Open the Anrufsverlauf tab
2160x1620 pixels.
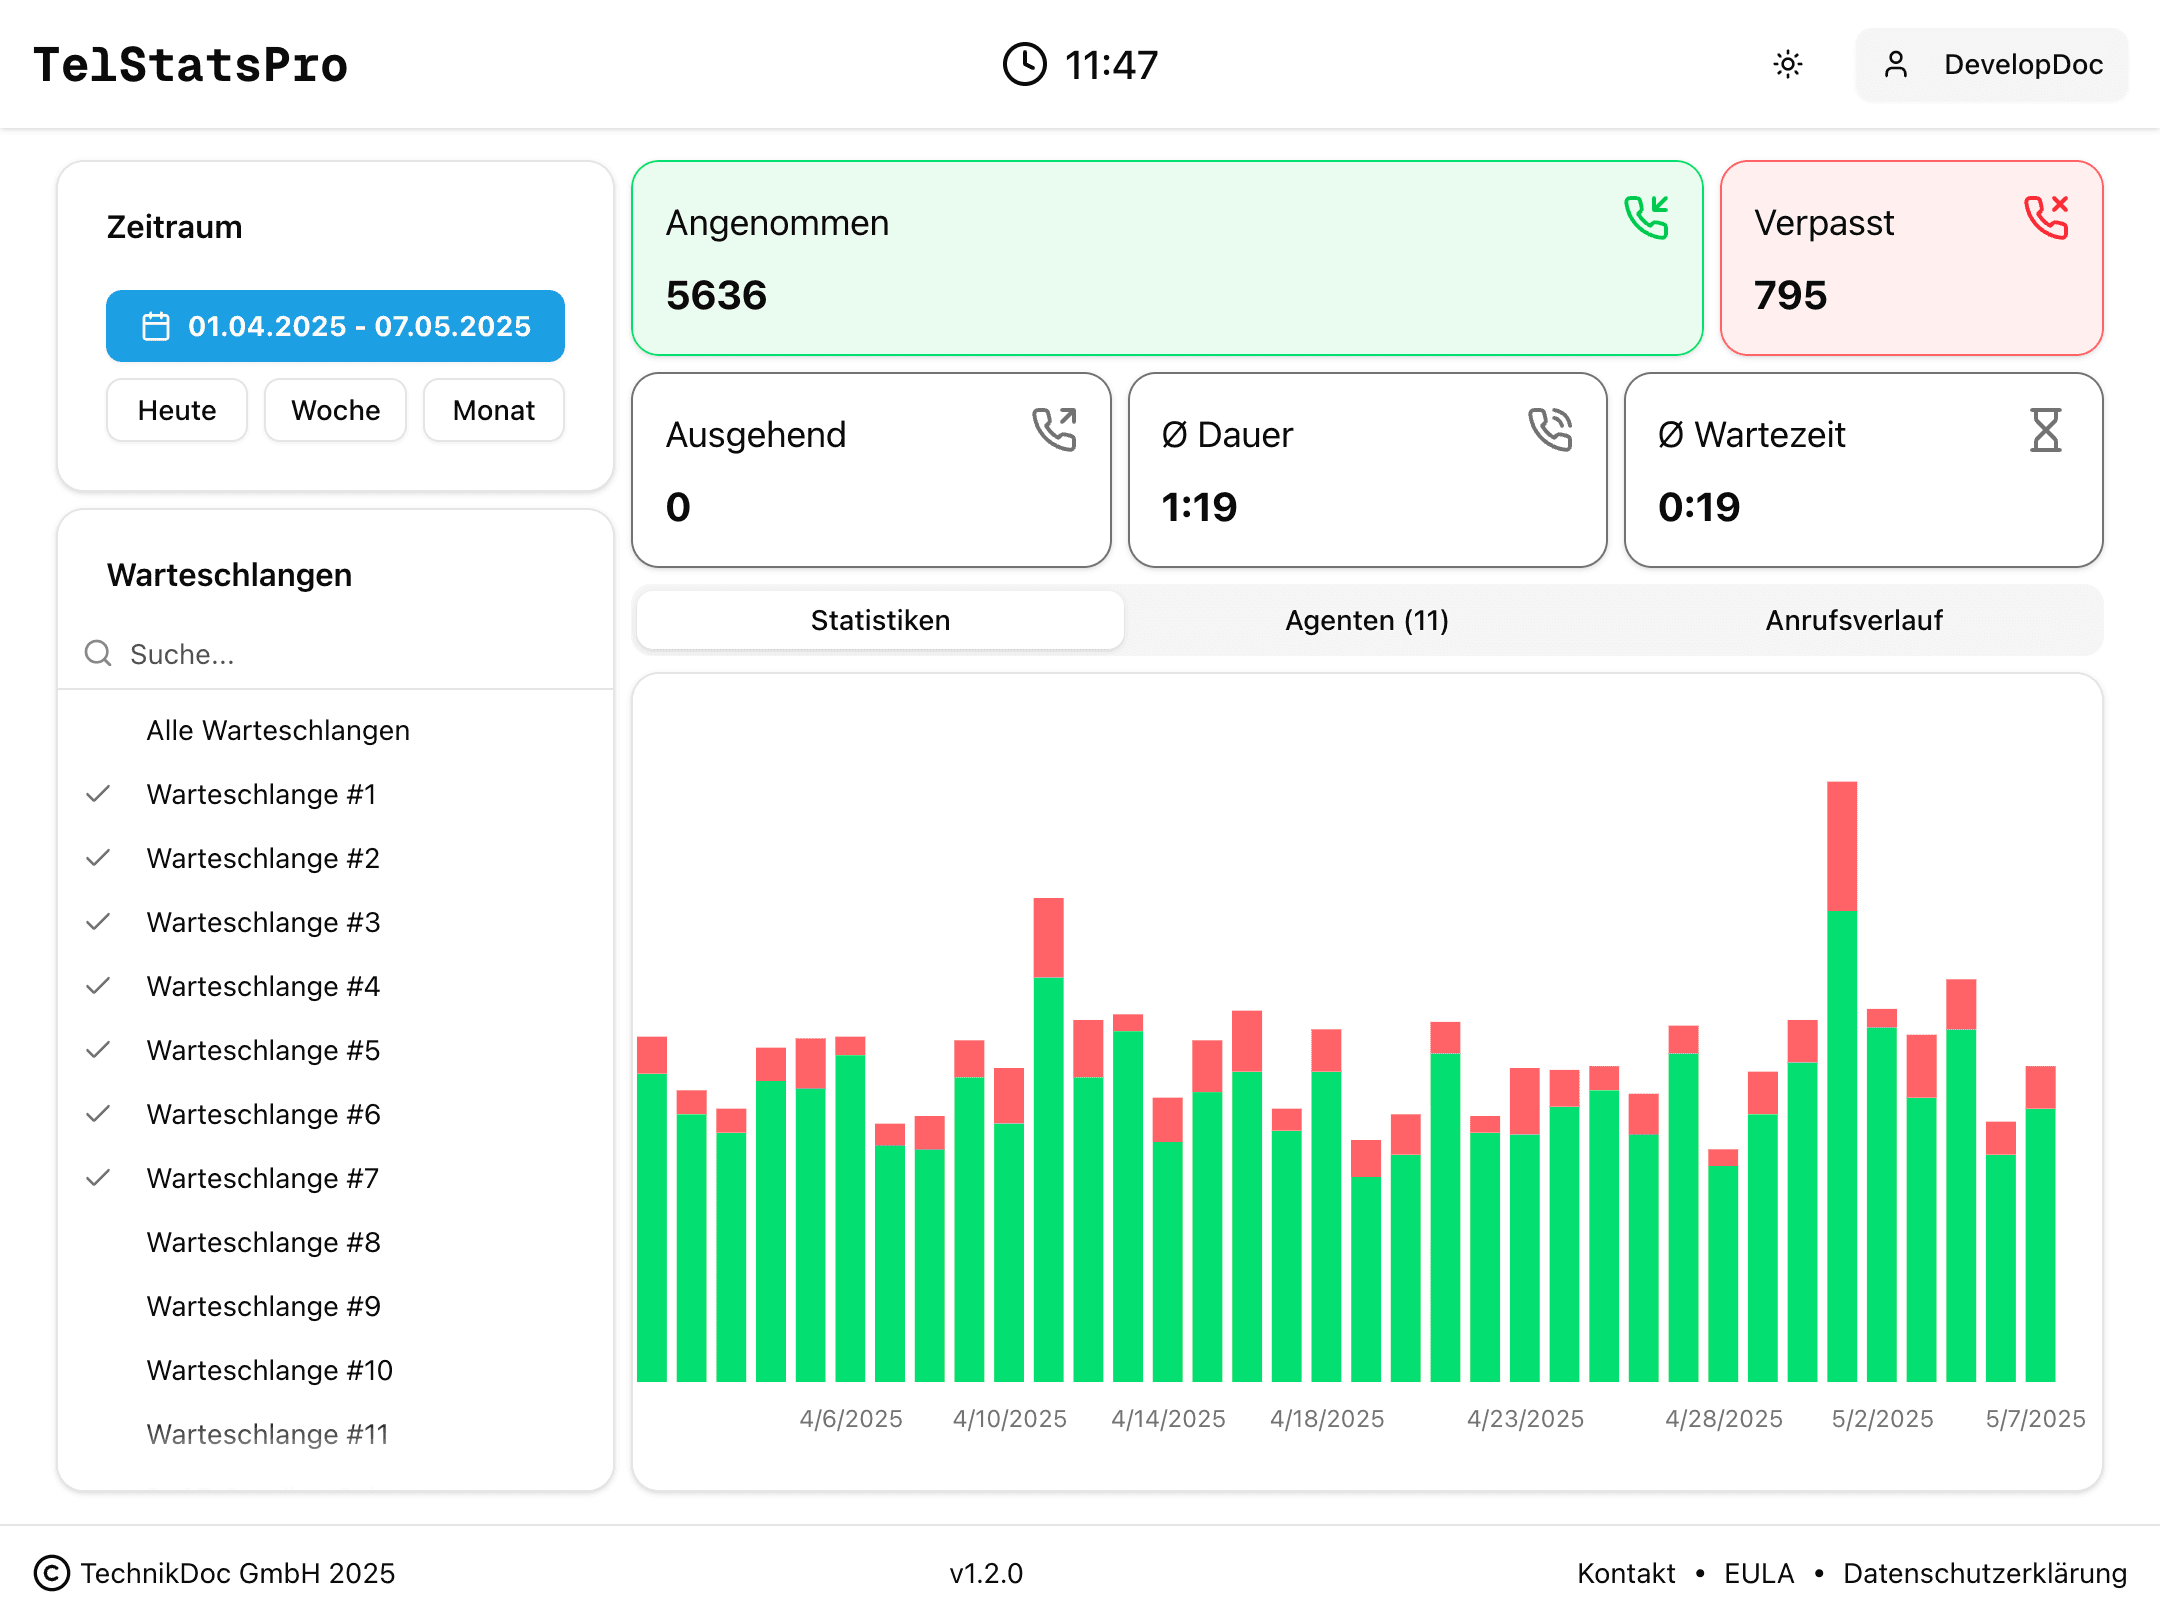coord(1854,620)
